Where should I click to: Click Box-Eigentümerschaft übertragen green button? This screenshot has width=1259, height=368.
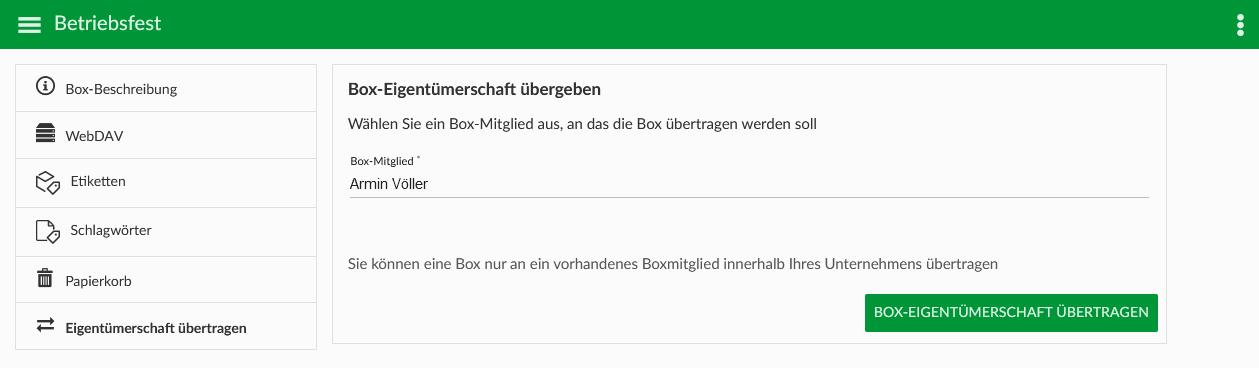coord(1011,312)
